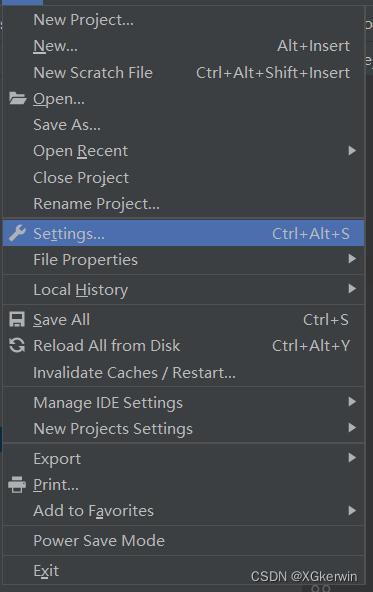Screen dimensions: 373x592
Task: Expand the Export submenu arrow
Action: 352,458
